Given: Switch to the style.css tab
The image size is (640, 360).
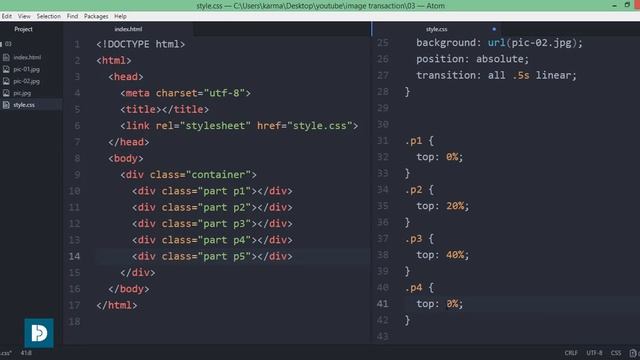Looking at the screenshot, I should 436,29.
